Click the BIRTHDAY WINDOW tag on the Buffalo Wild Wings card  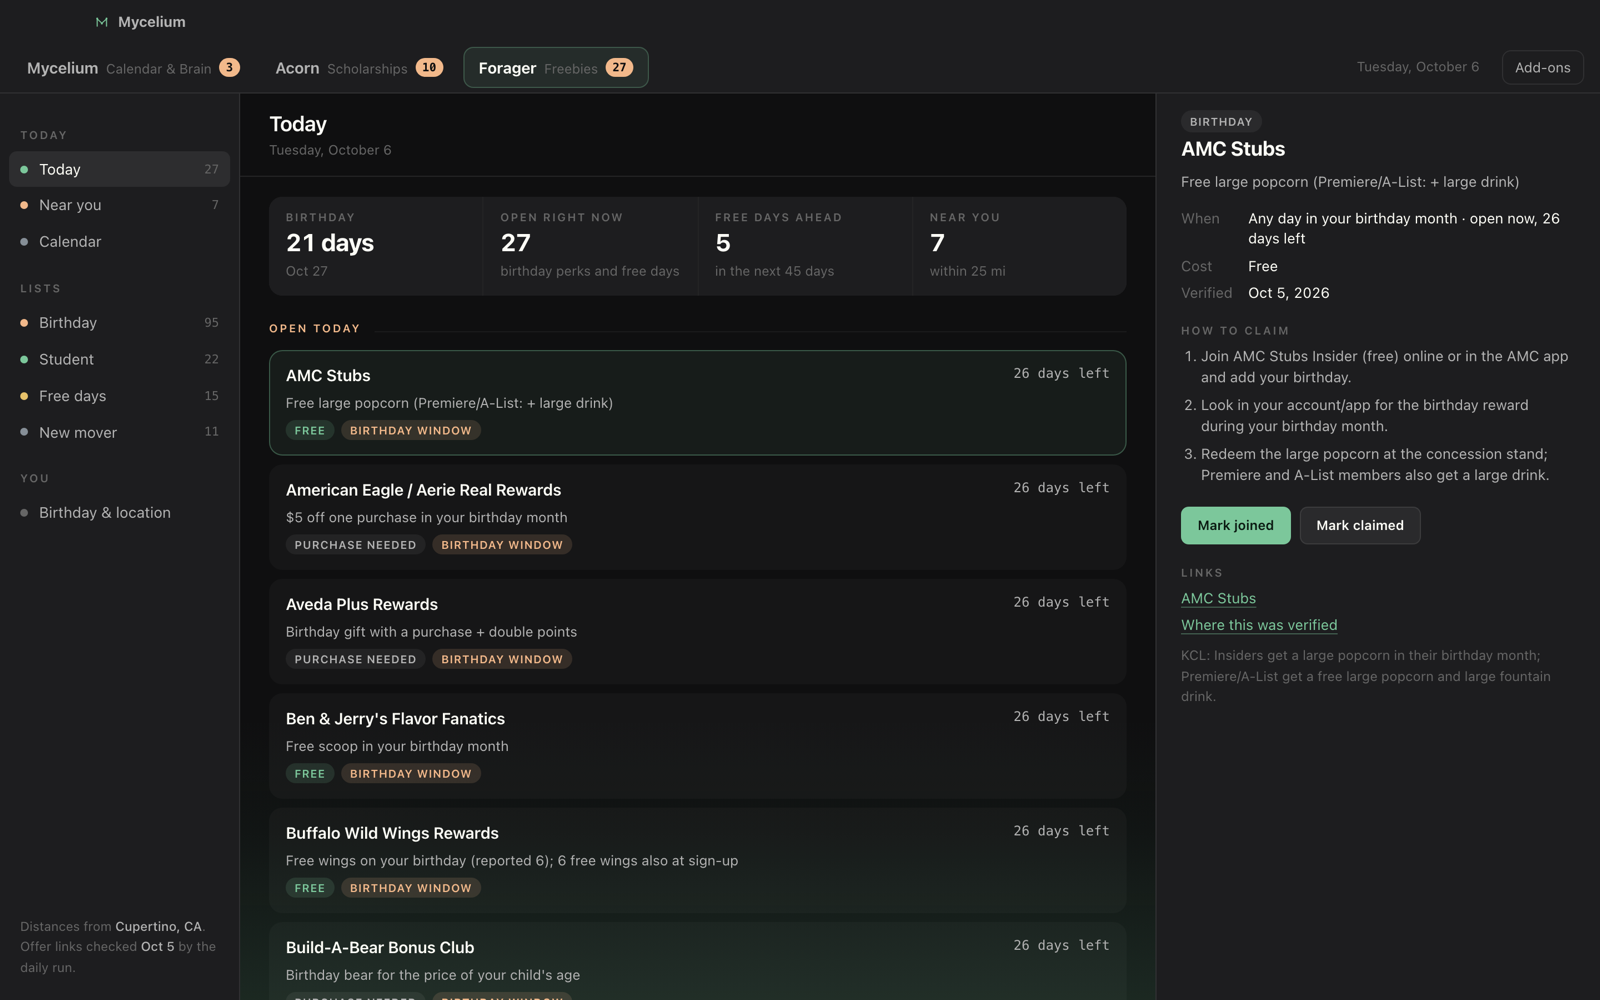(411, 888)
